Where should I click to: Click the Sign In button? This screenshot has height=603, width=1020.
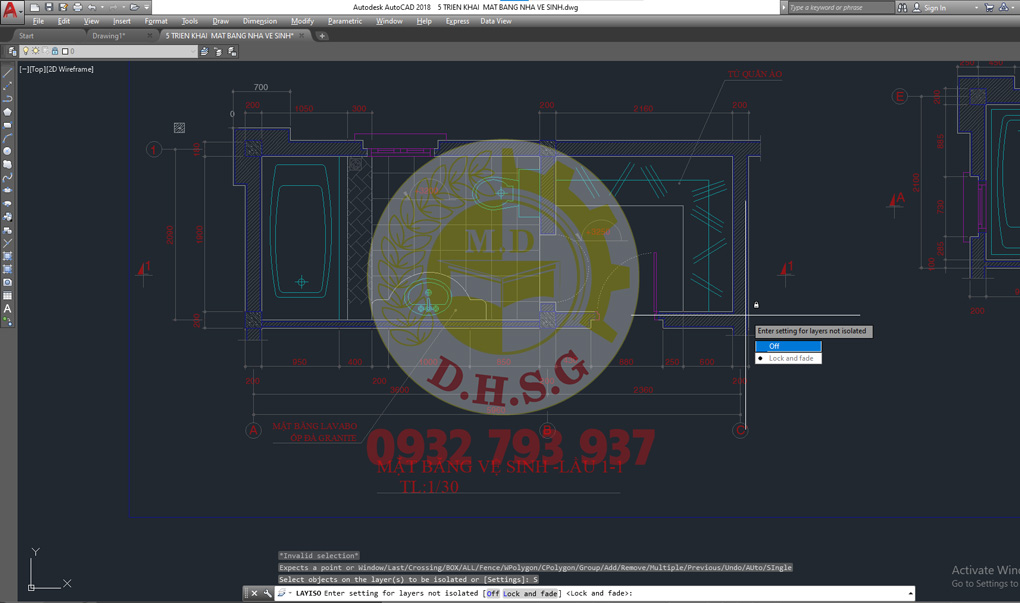click(930, 8)
